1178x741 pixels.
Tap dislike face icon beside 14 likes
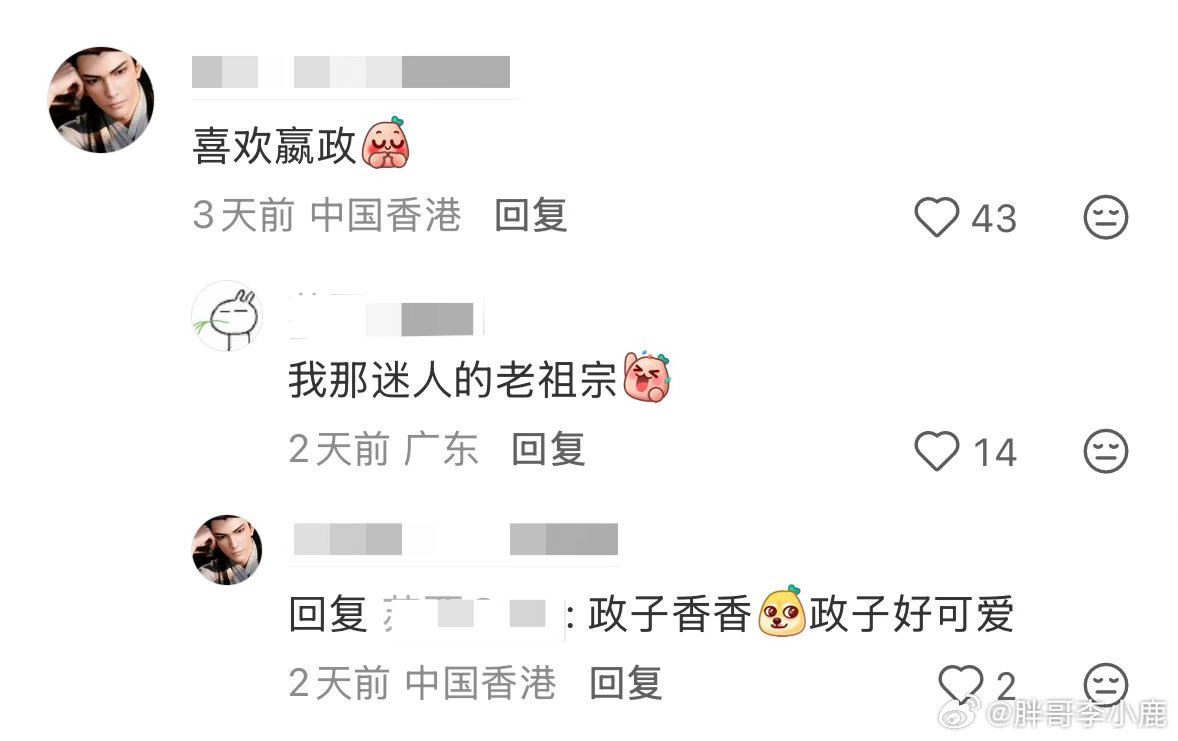[x=1105, y=451]
